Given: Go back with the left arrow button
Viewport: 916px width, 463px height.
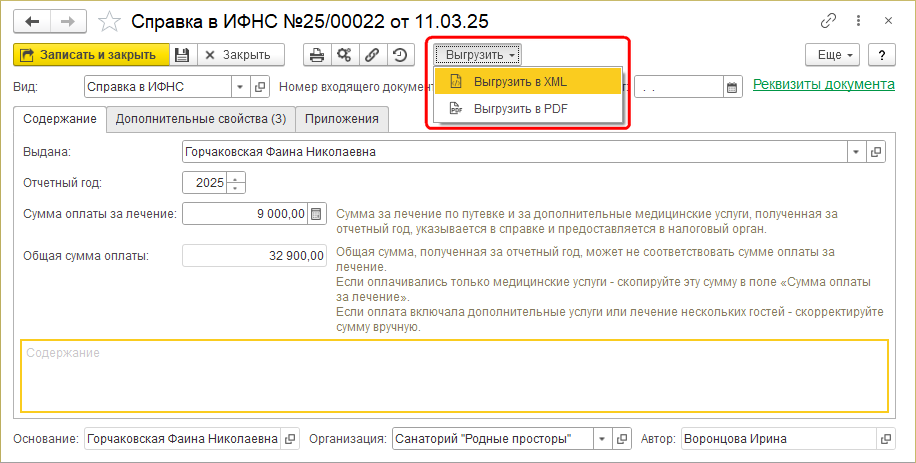Looking at the screenshot, I should pyautogui.click(x=32, y=22).
